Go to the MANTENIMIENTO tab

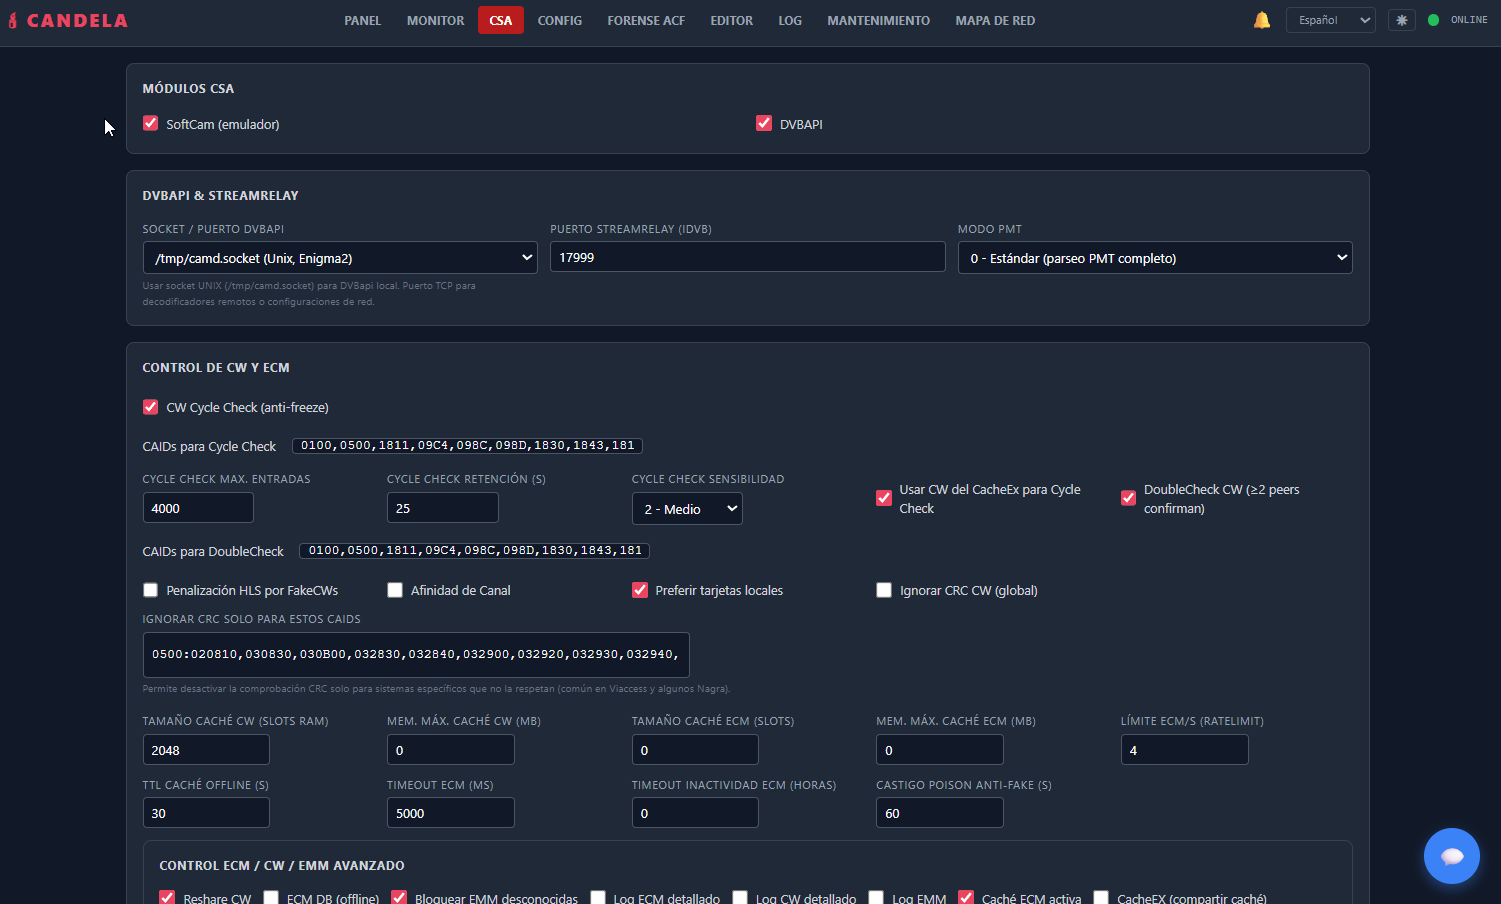point(878,20)
